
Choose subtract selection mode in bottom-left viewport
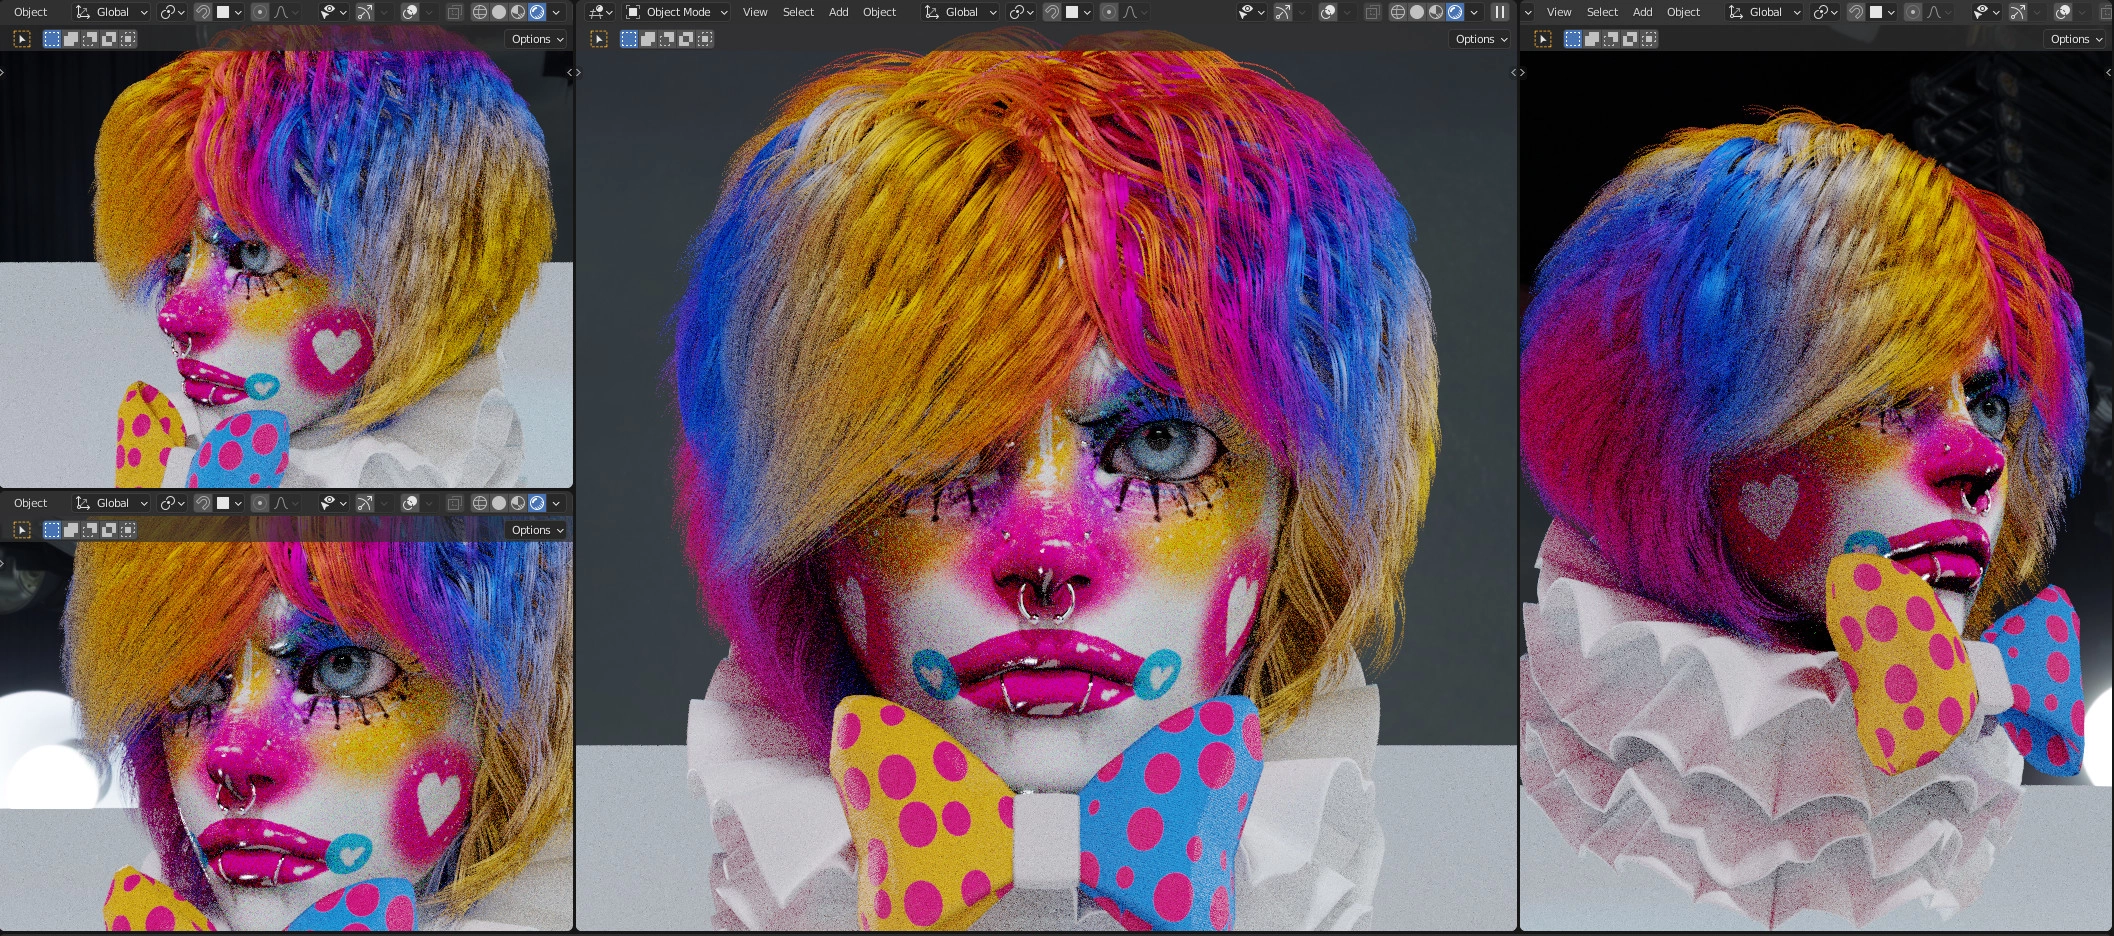(90, 530)
